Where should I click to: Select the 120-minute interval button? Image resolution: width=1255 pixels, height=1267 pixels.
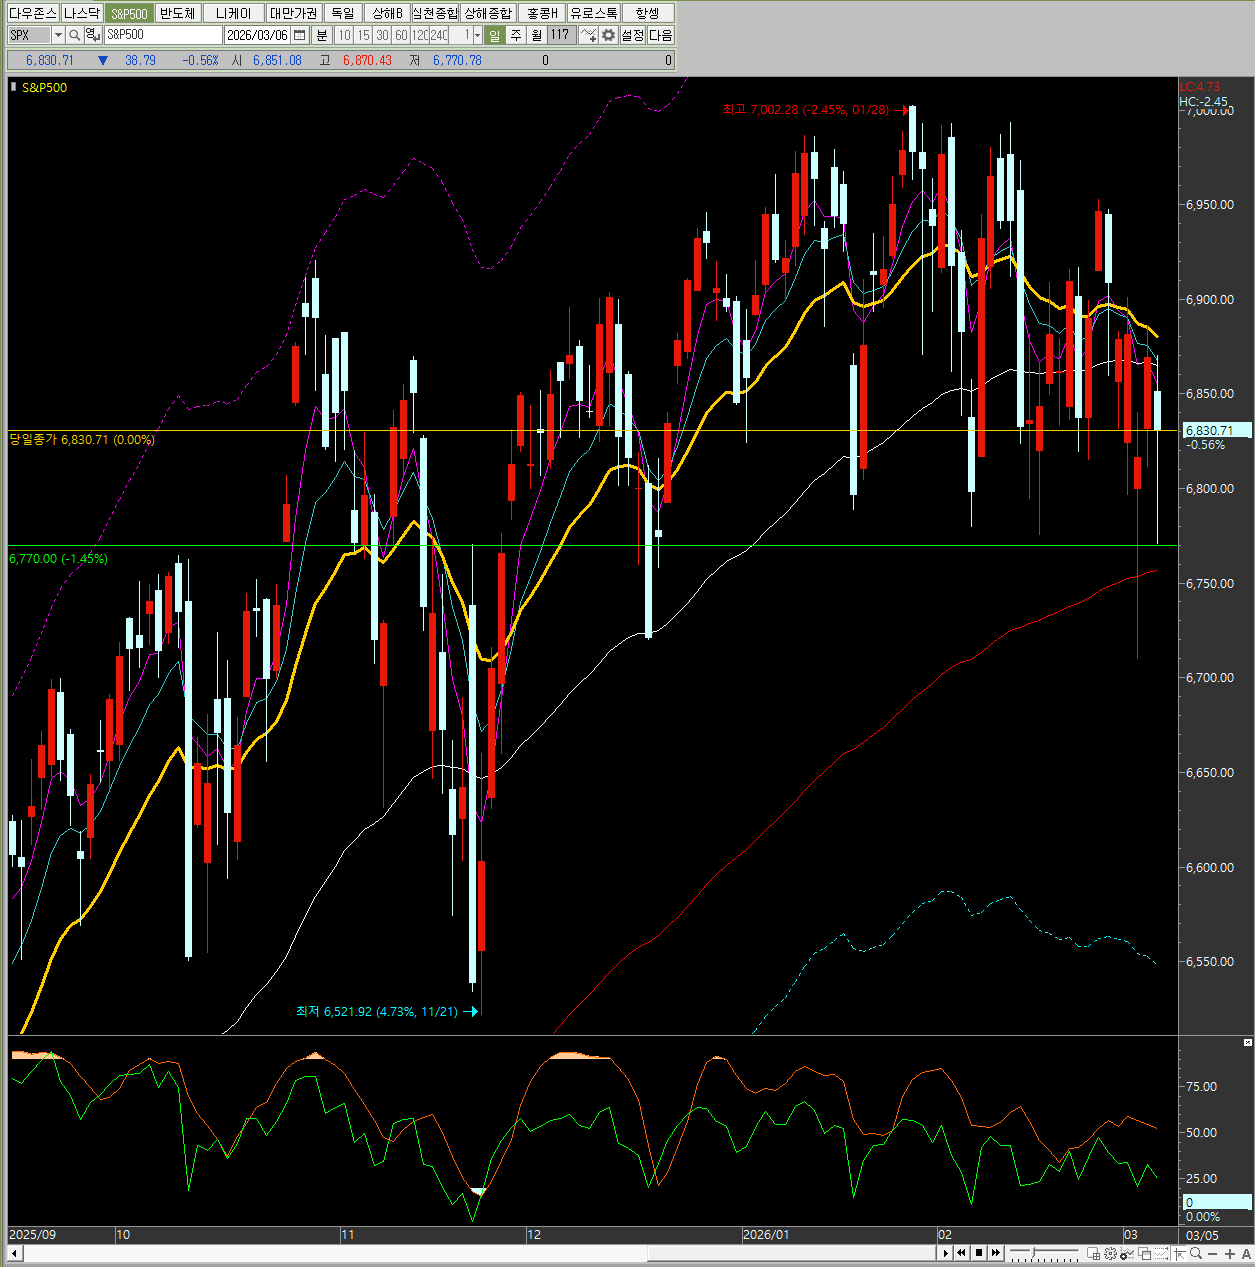tap(420, 35)
